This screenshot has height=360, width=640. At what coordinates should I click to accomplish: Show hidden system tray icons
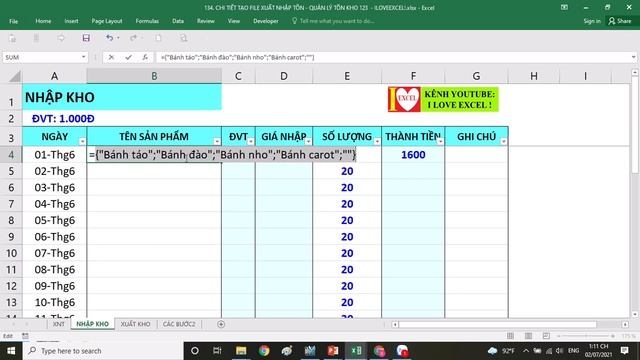point(526,351)
